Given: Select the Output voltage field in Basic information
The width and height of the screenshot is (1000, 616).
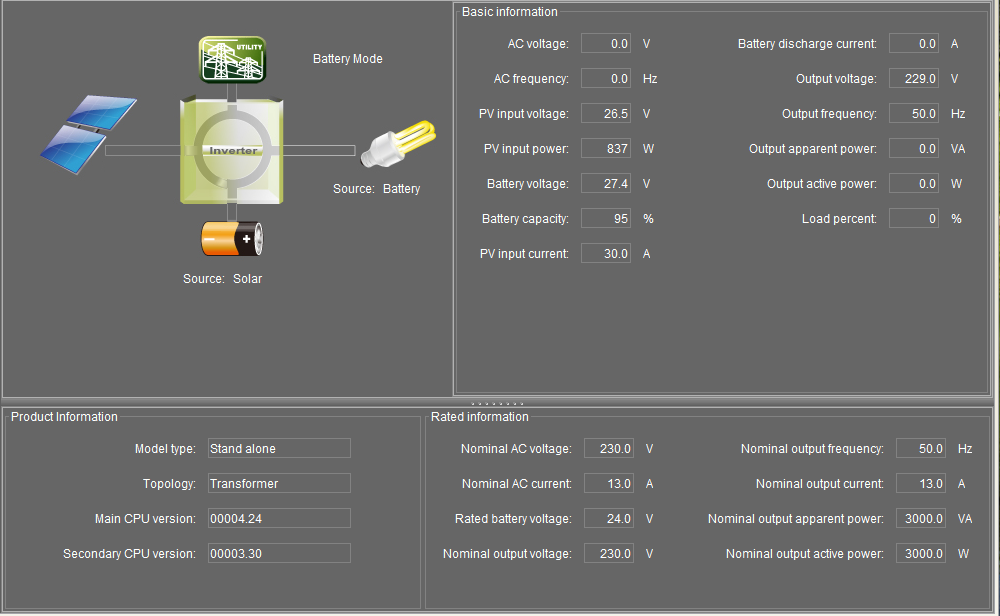Looking at the screenshot, I should (914, 78).
